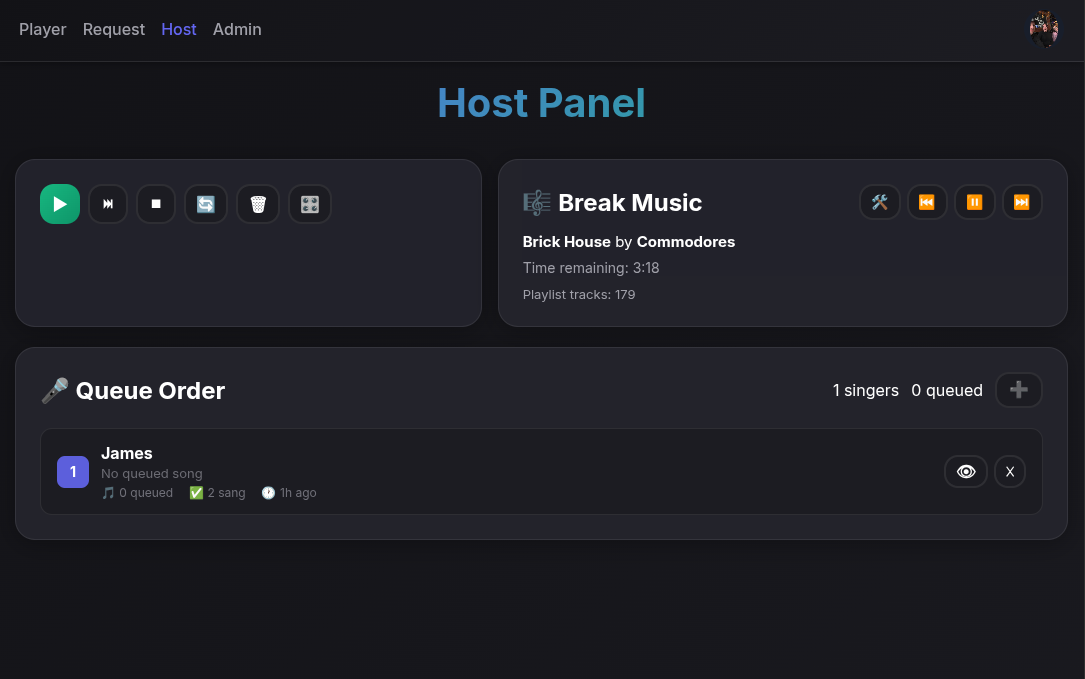Click 'Time remaining: 3:18' text
Viewport: 1085px width, 679px height.
pos(591,268)
